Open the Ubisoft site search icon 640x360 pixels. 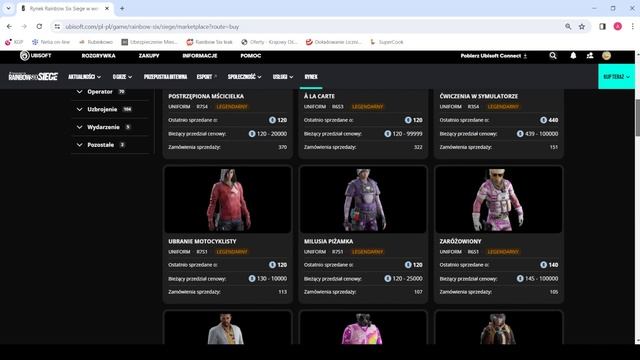[553, 56]
